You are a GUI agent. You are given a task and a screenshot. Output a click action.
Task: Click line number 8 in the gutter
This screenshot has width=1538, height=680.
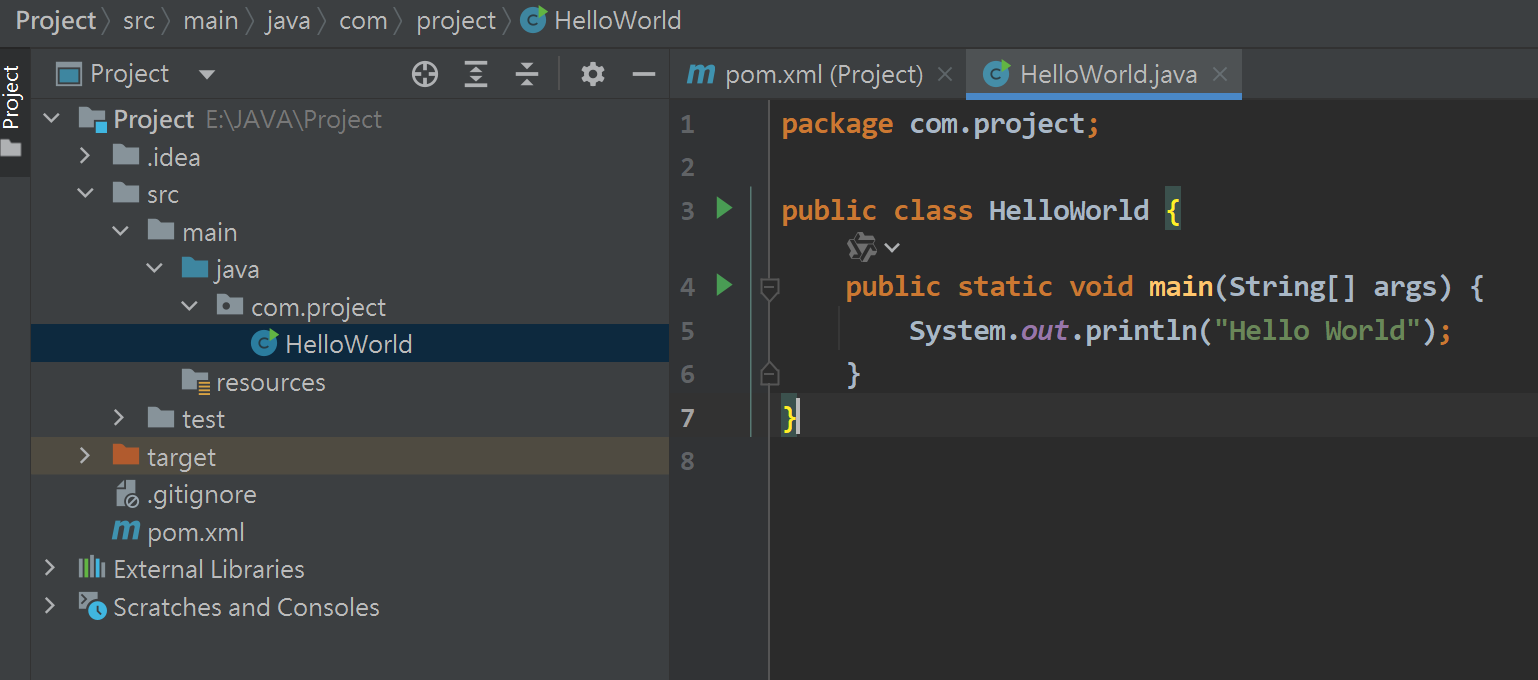click(687, 461)
